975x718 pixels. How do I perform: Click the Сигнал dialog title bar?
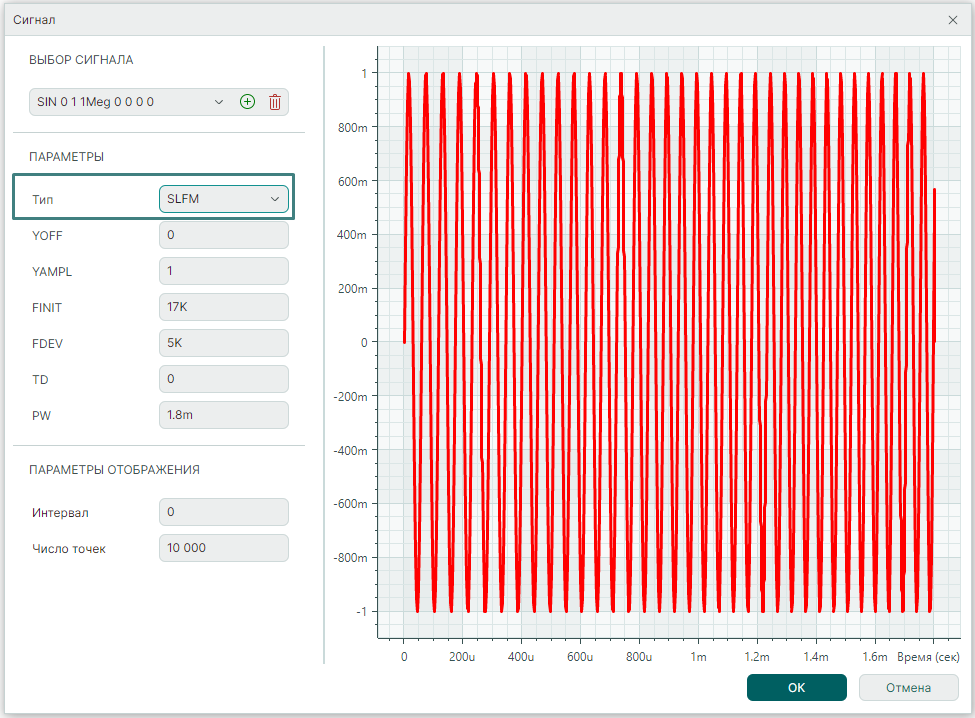pyautogui.click(x=480, y=19)
